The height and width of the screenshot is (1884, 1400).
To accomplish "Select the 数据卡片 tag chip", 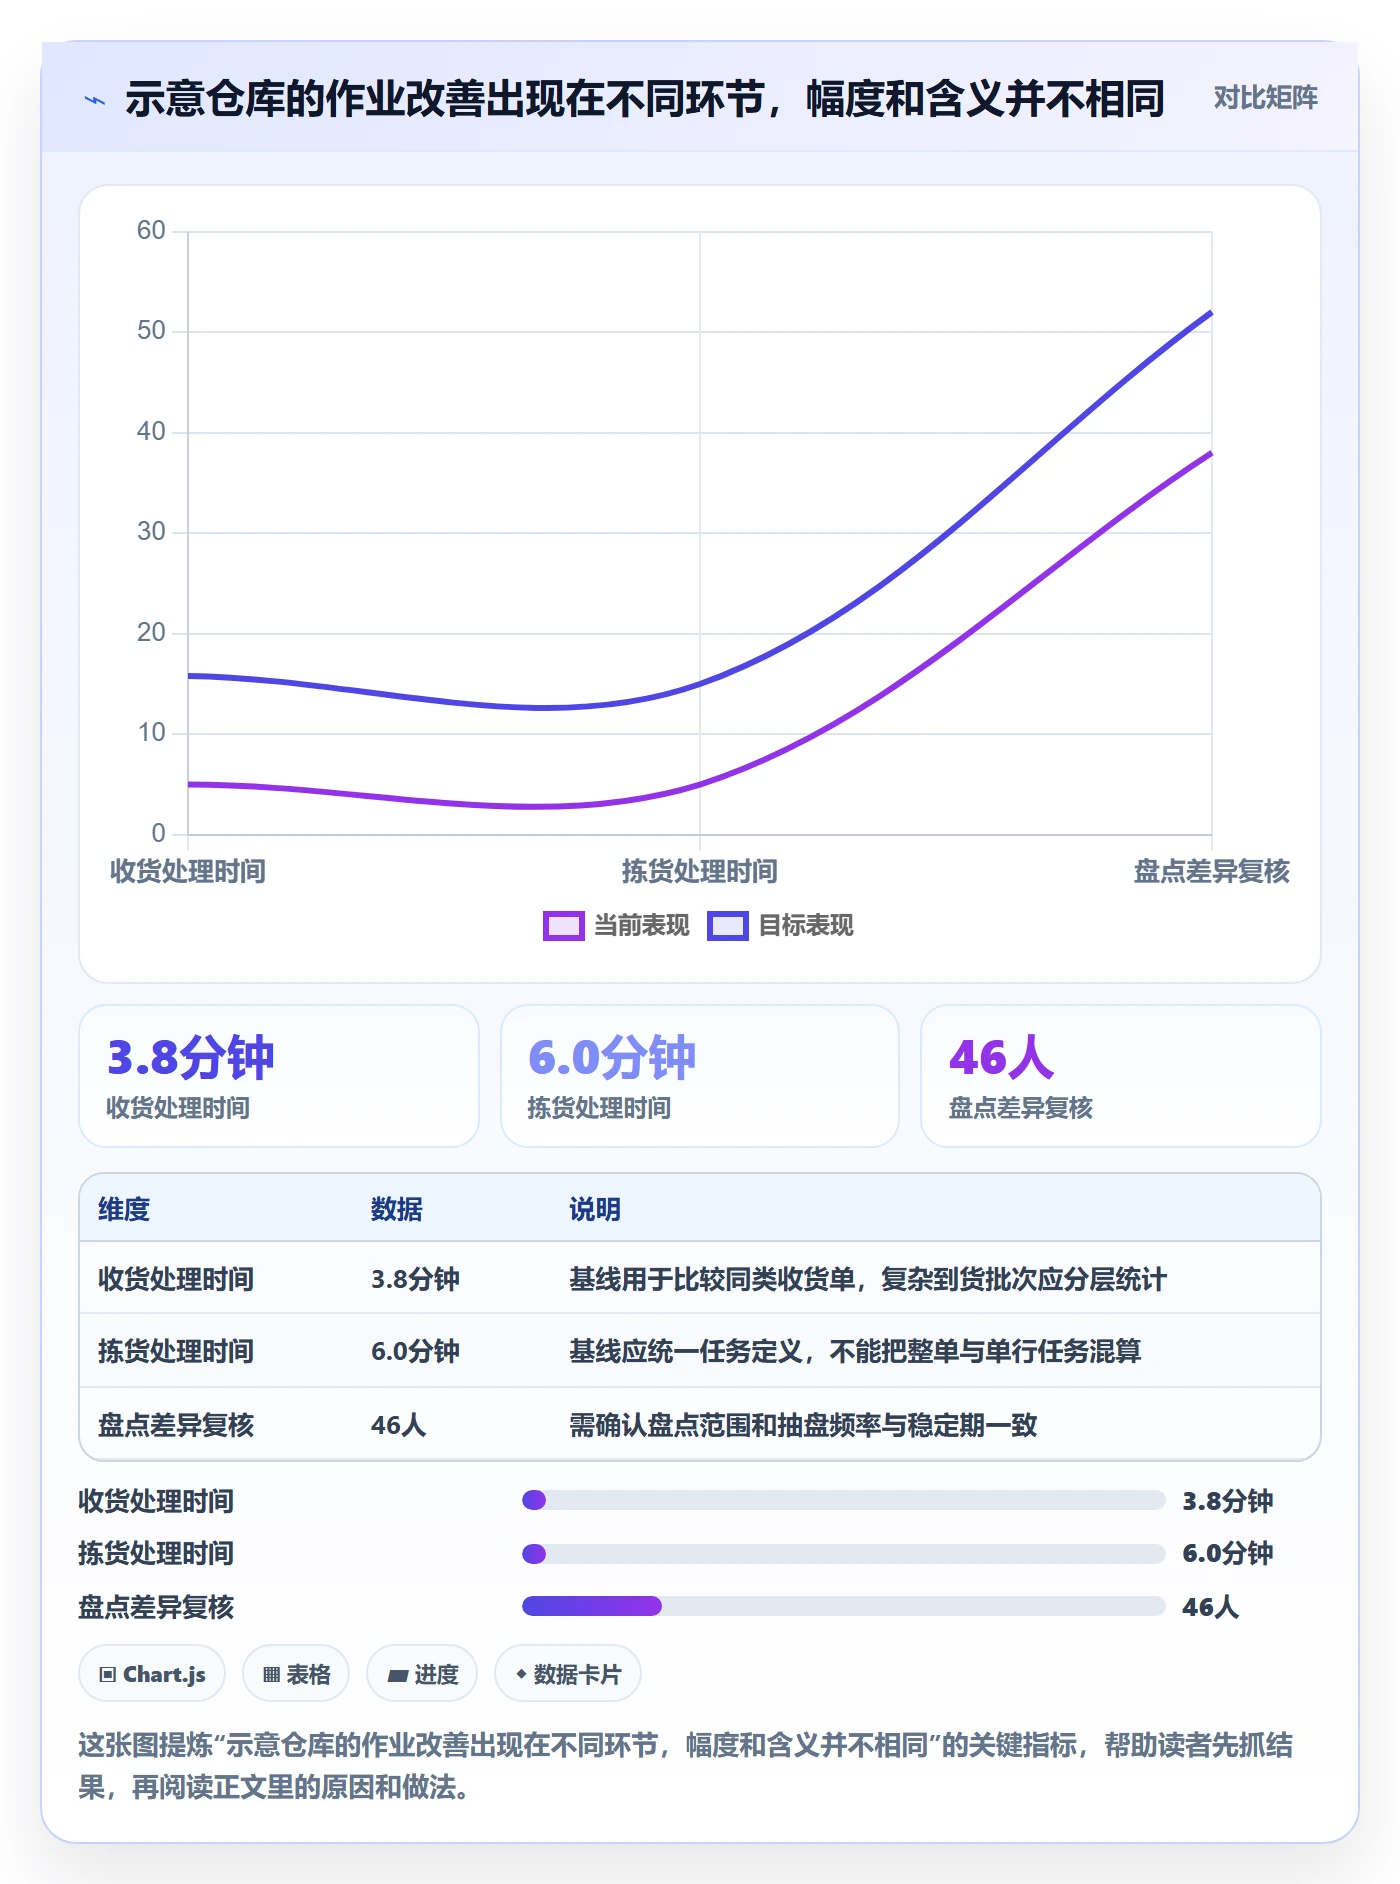I will (x=568, y=1674).
